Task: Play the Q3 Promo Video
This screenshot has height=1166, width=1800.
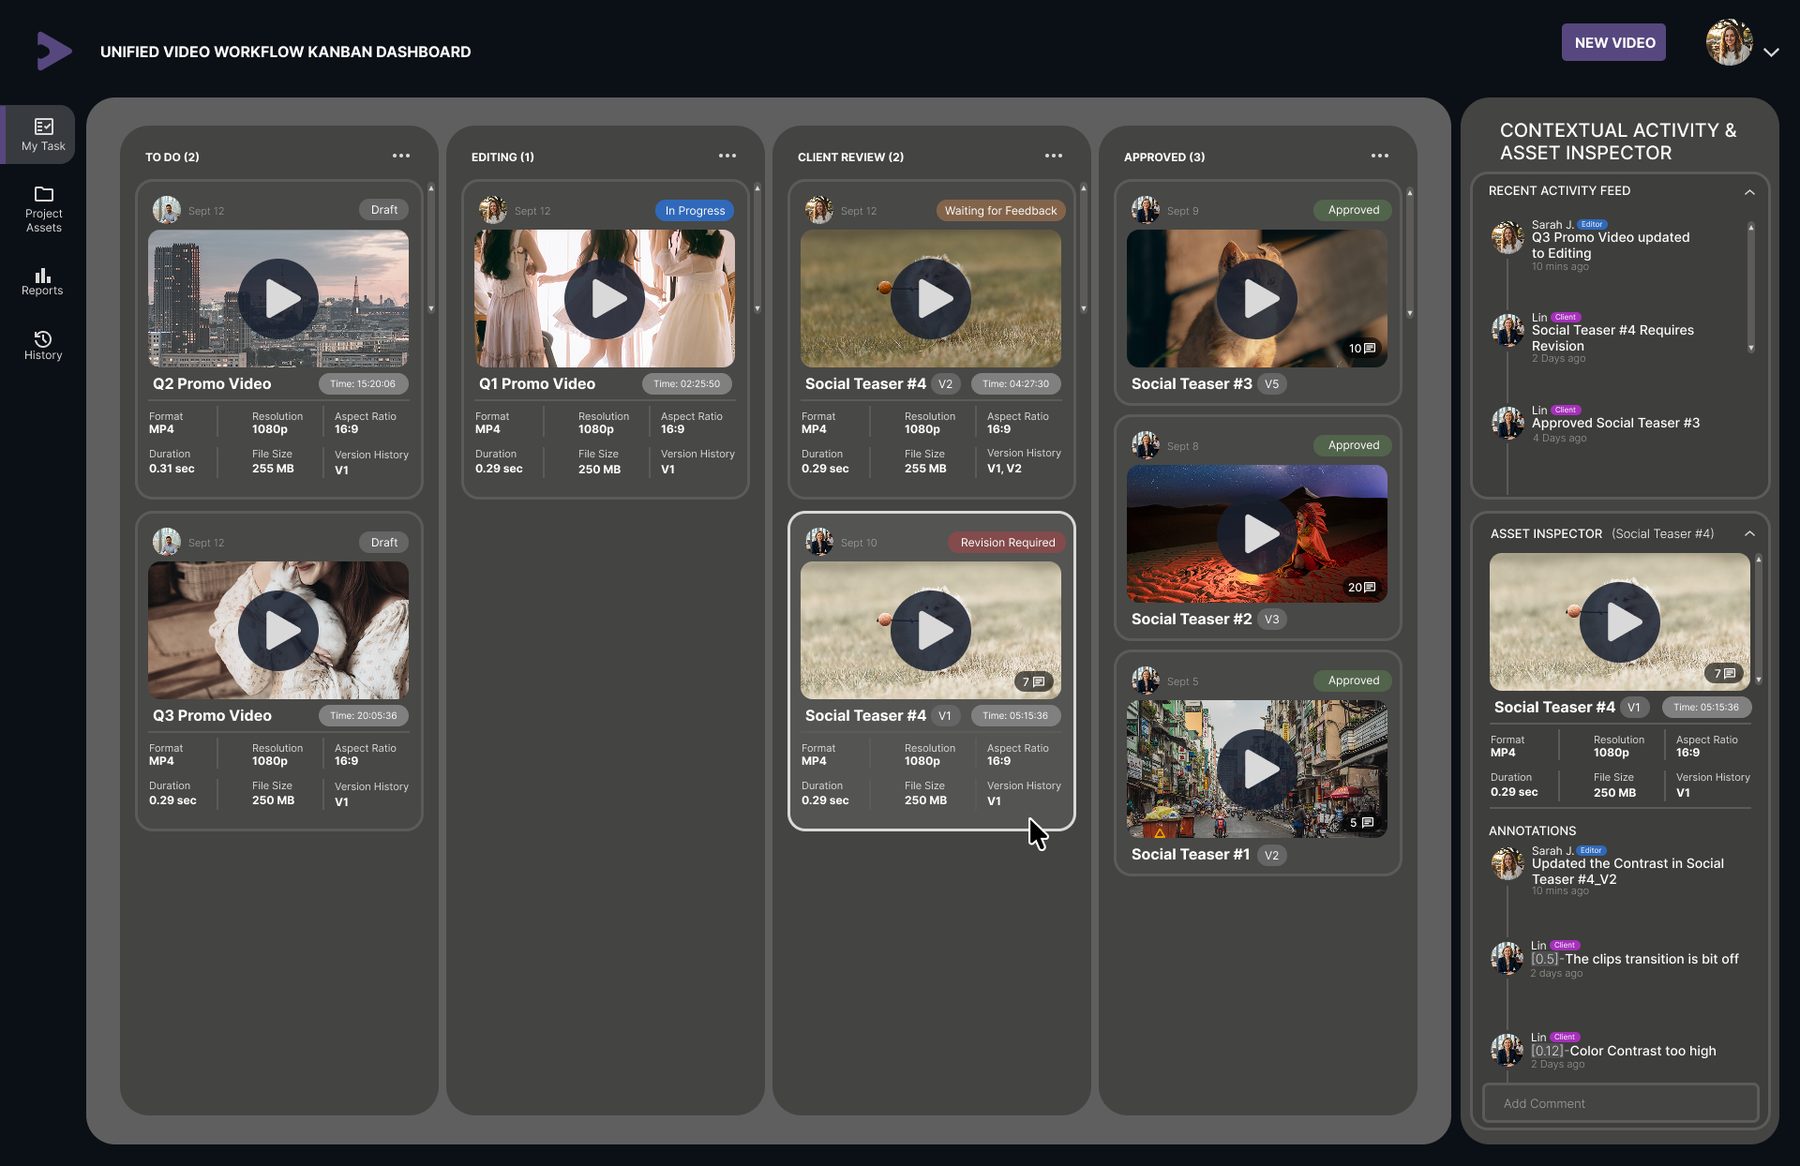Action: tap(278, 631)
